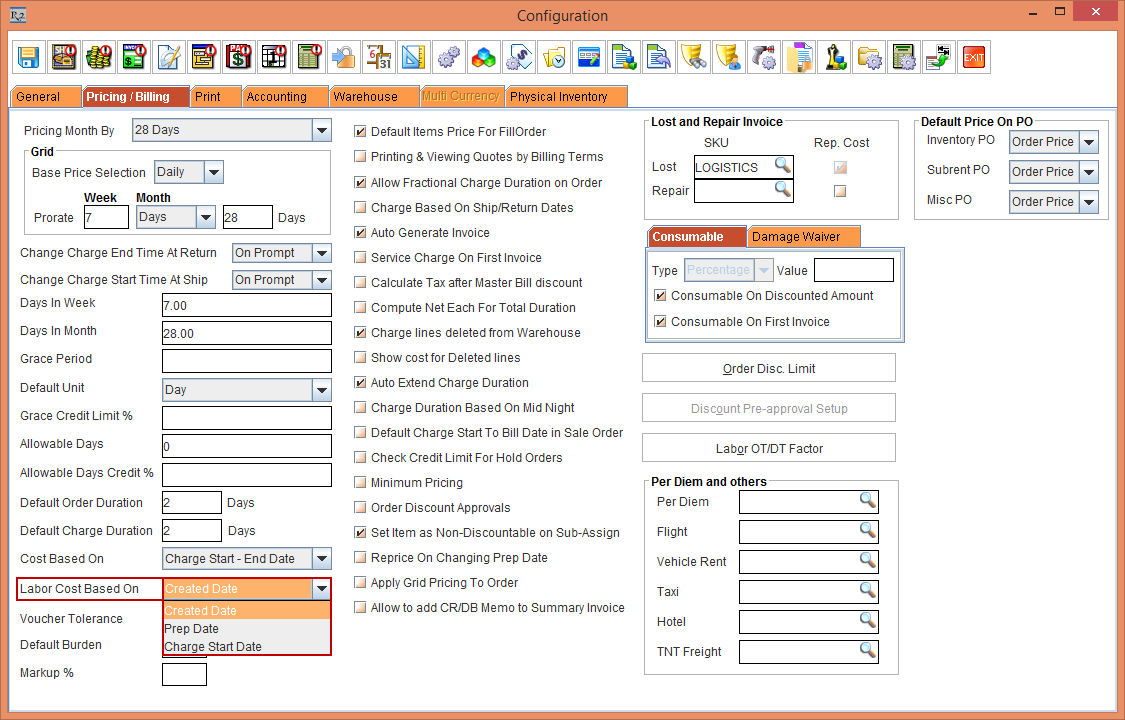Click the Order Disc. Limit button
The image size is (1125, 720).
[768, 368]
